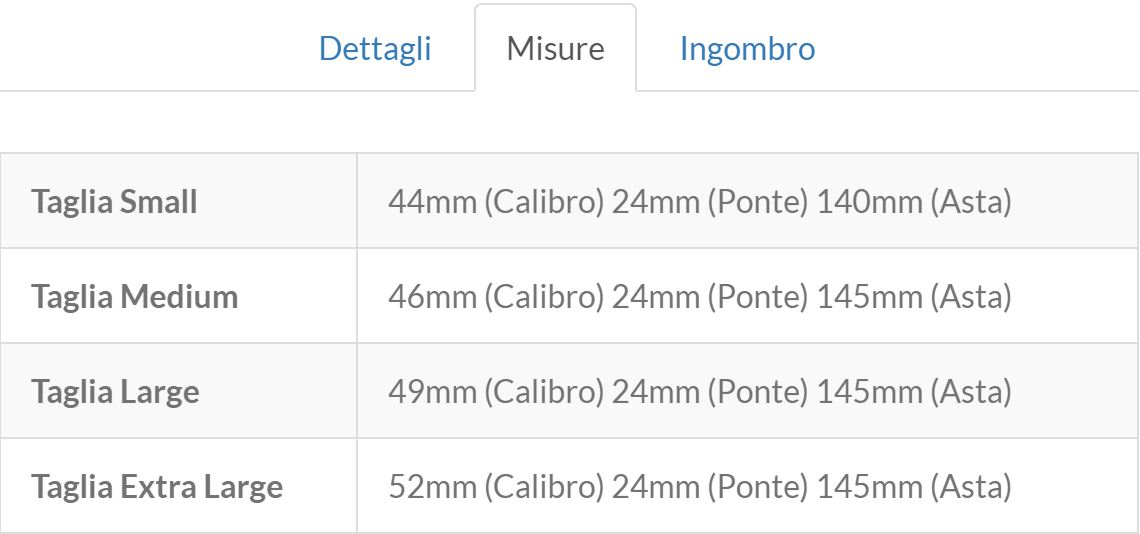Screen dimensions: 1140x534
Task: Click the 140mm (Asta) value for Small
Action: 914,202
